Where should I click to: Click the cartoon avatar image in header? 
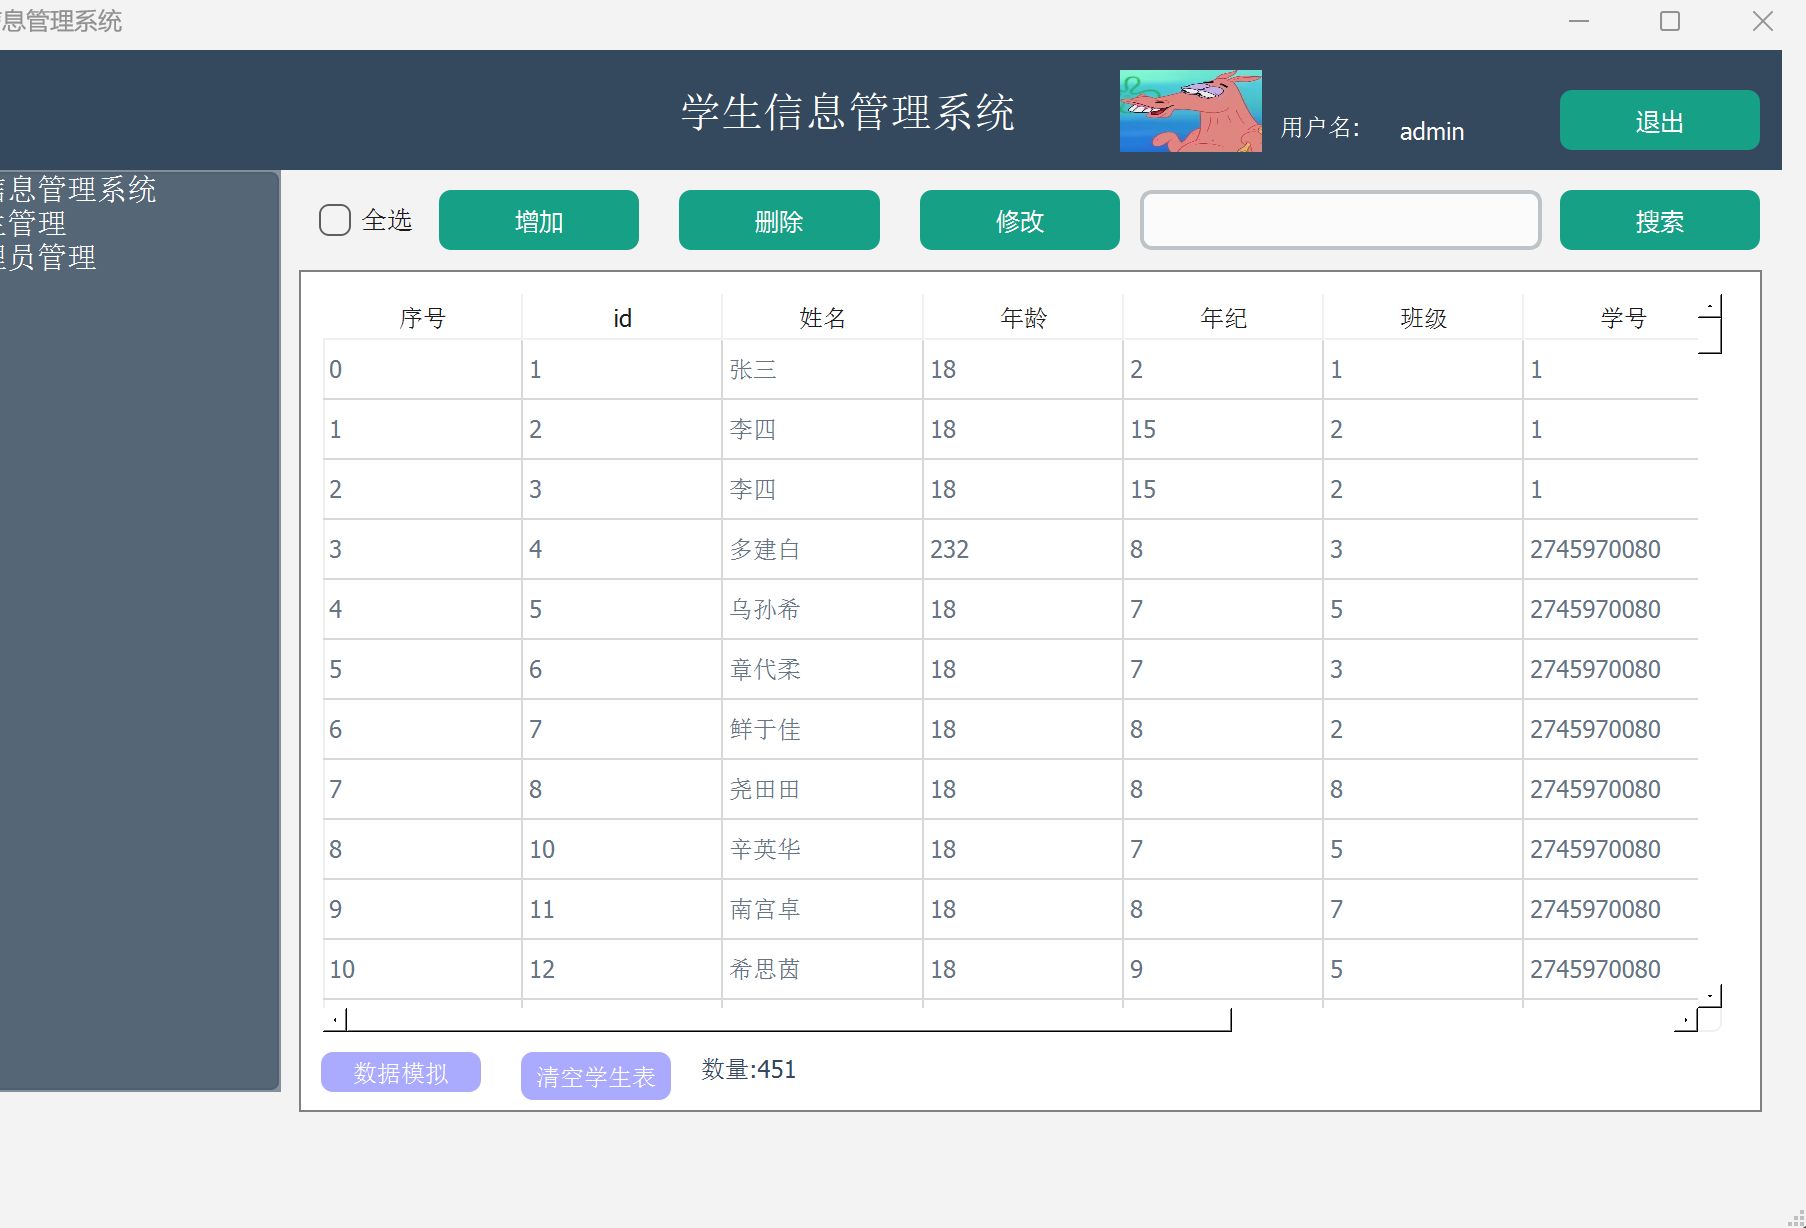point(1190,110)
